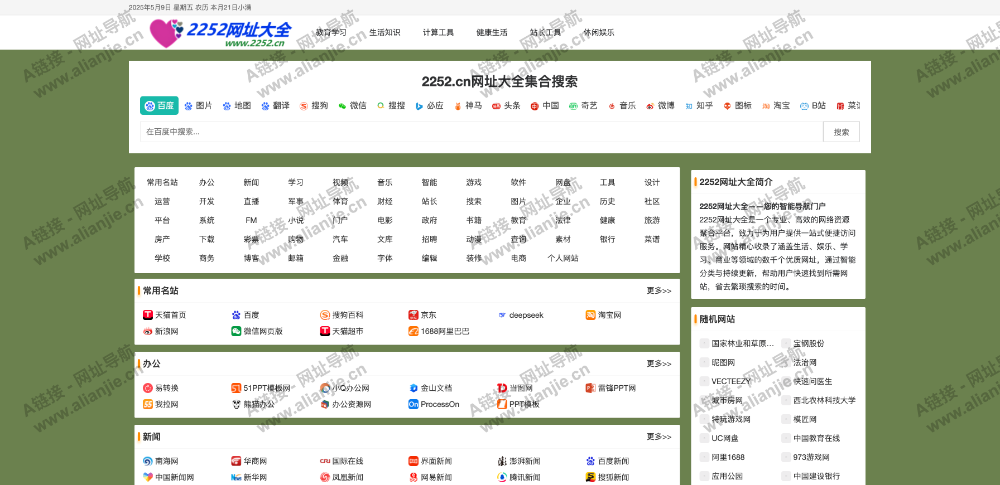
Task: Switch search to the B站 tab
Action: click(x=813, y=106)
